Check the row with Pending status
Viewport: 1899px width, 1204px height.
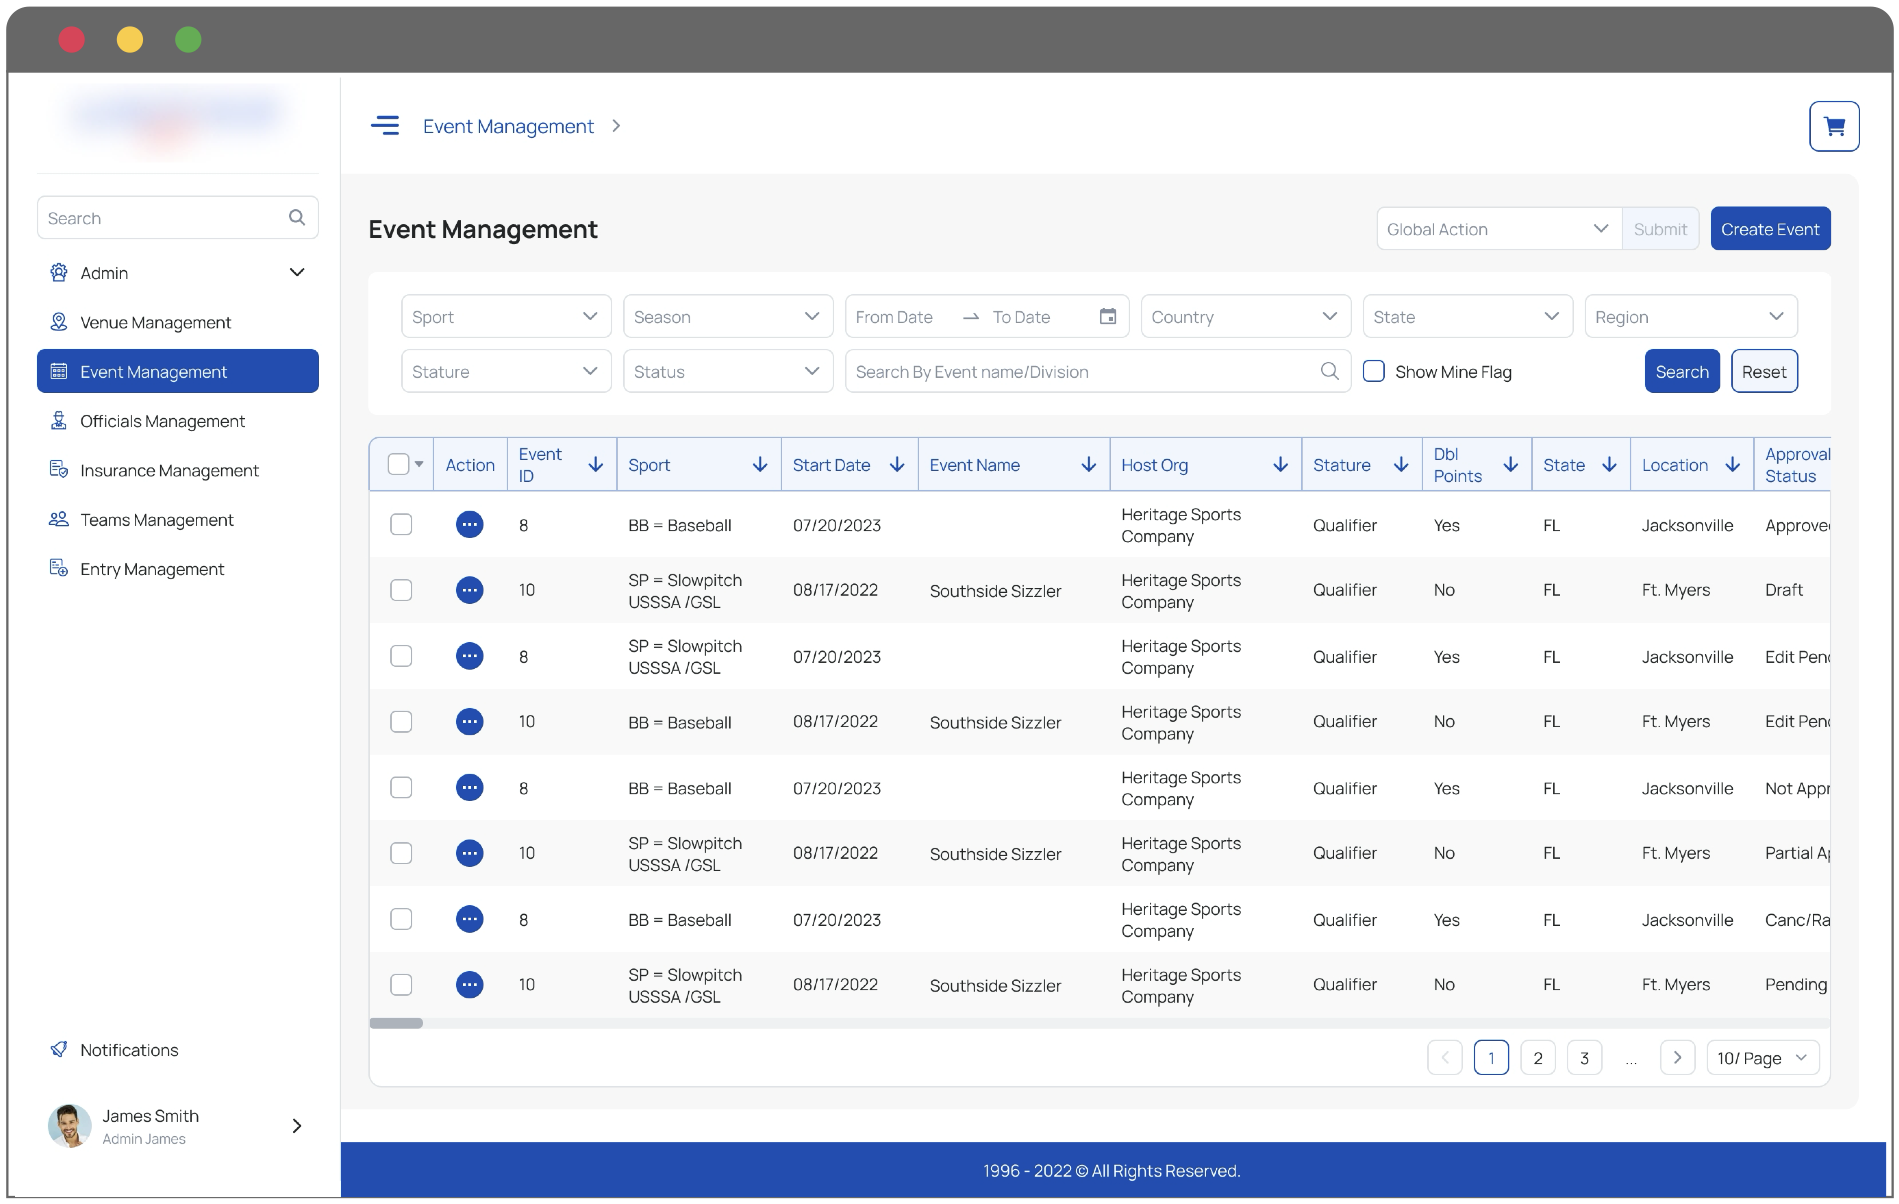point(401,984)
